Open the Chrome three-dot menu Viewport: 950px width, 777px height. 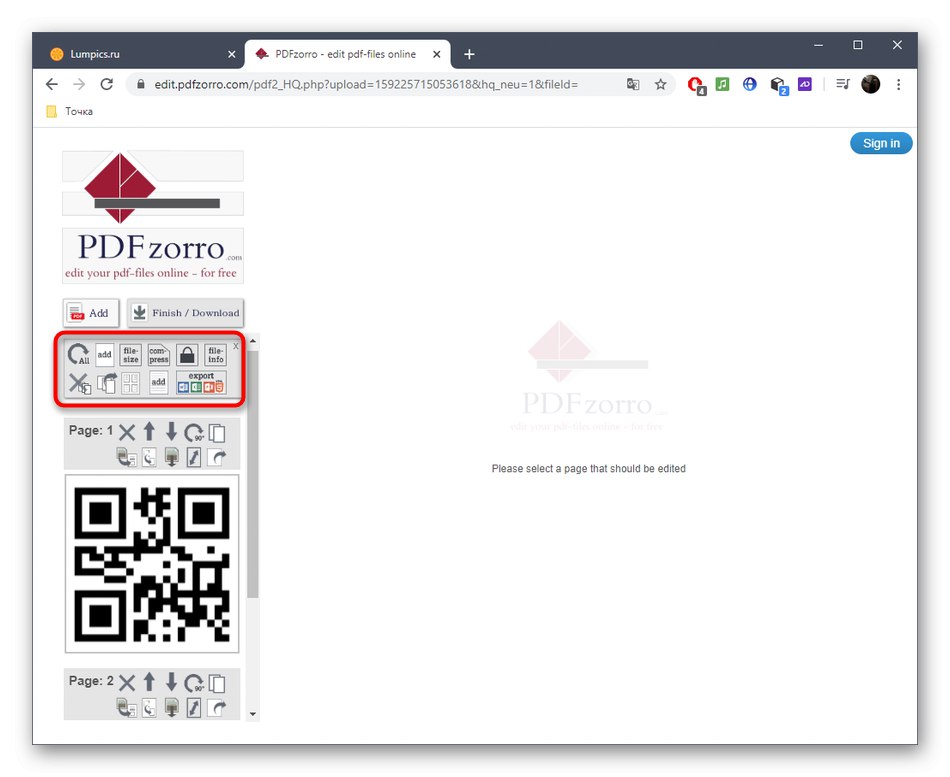[899, 84]
